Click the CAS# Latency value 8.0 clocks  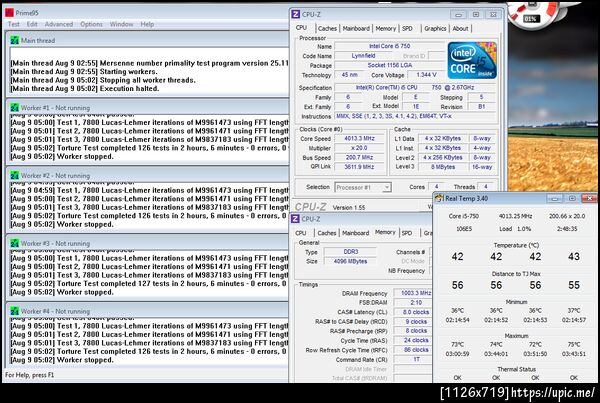pyautogui.click(x=414, y=312)
